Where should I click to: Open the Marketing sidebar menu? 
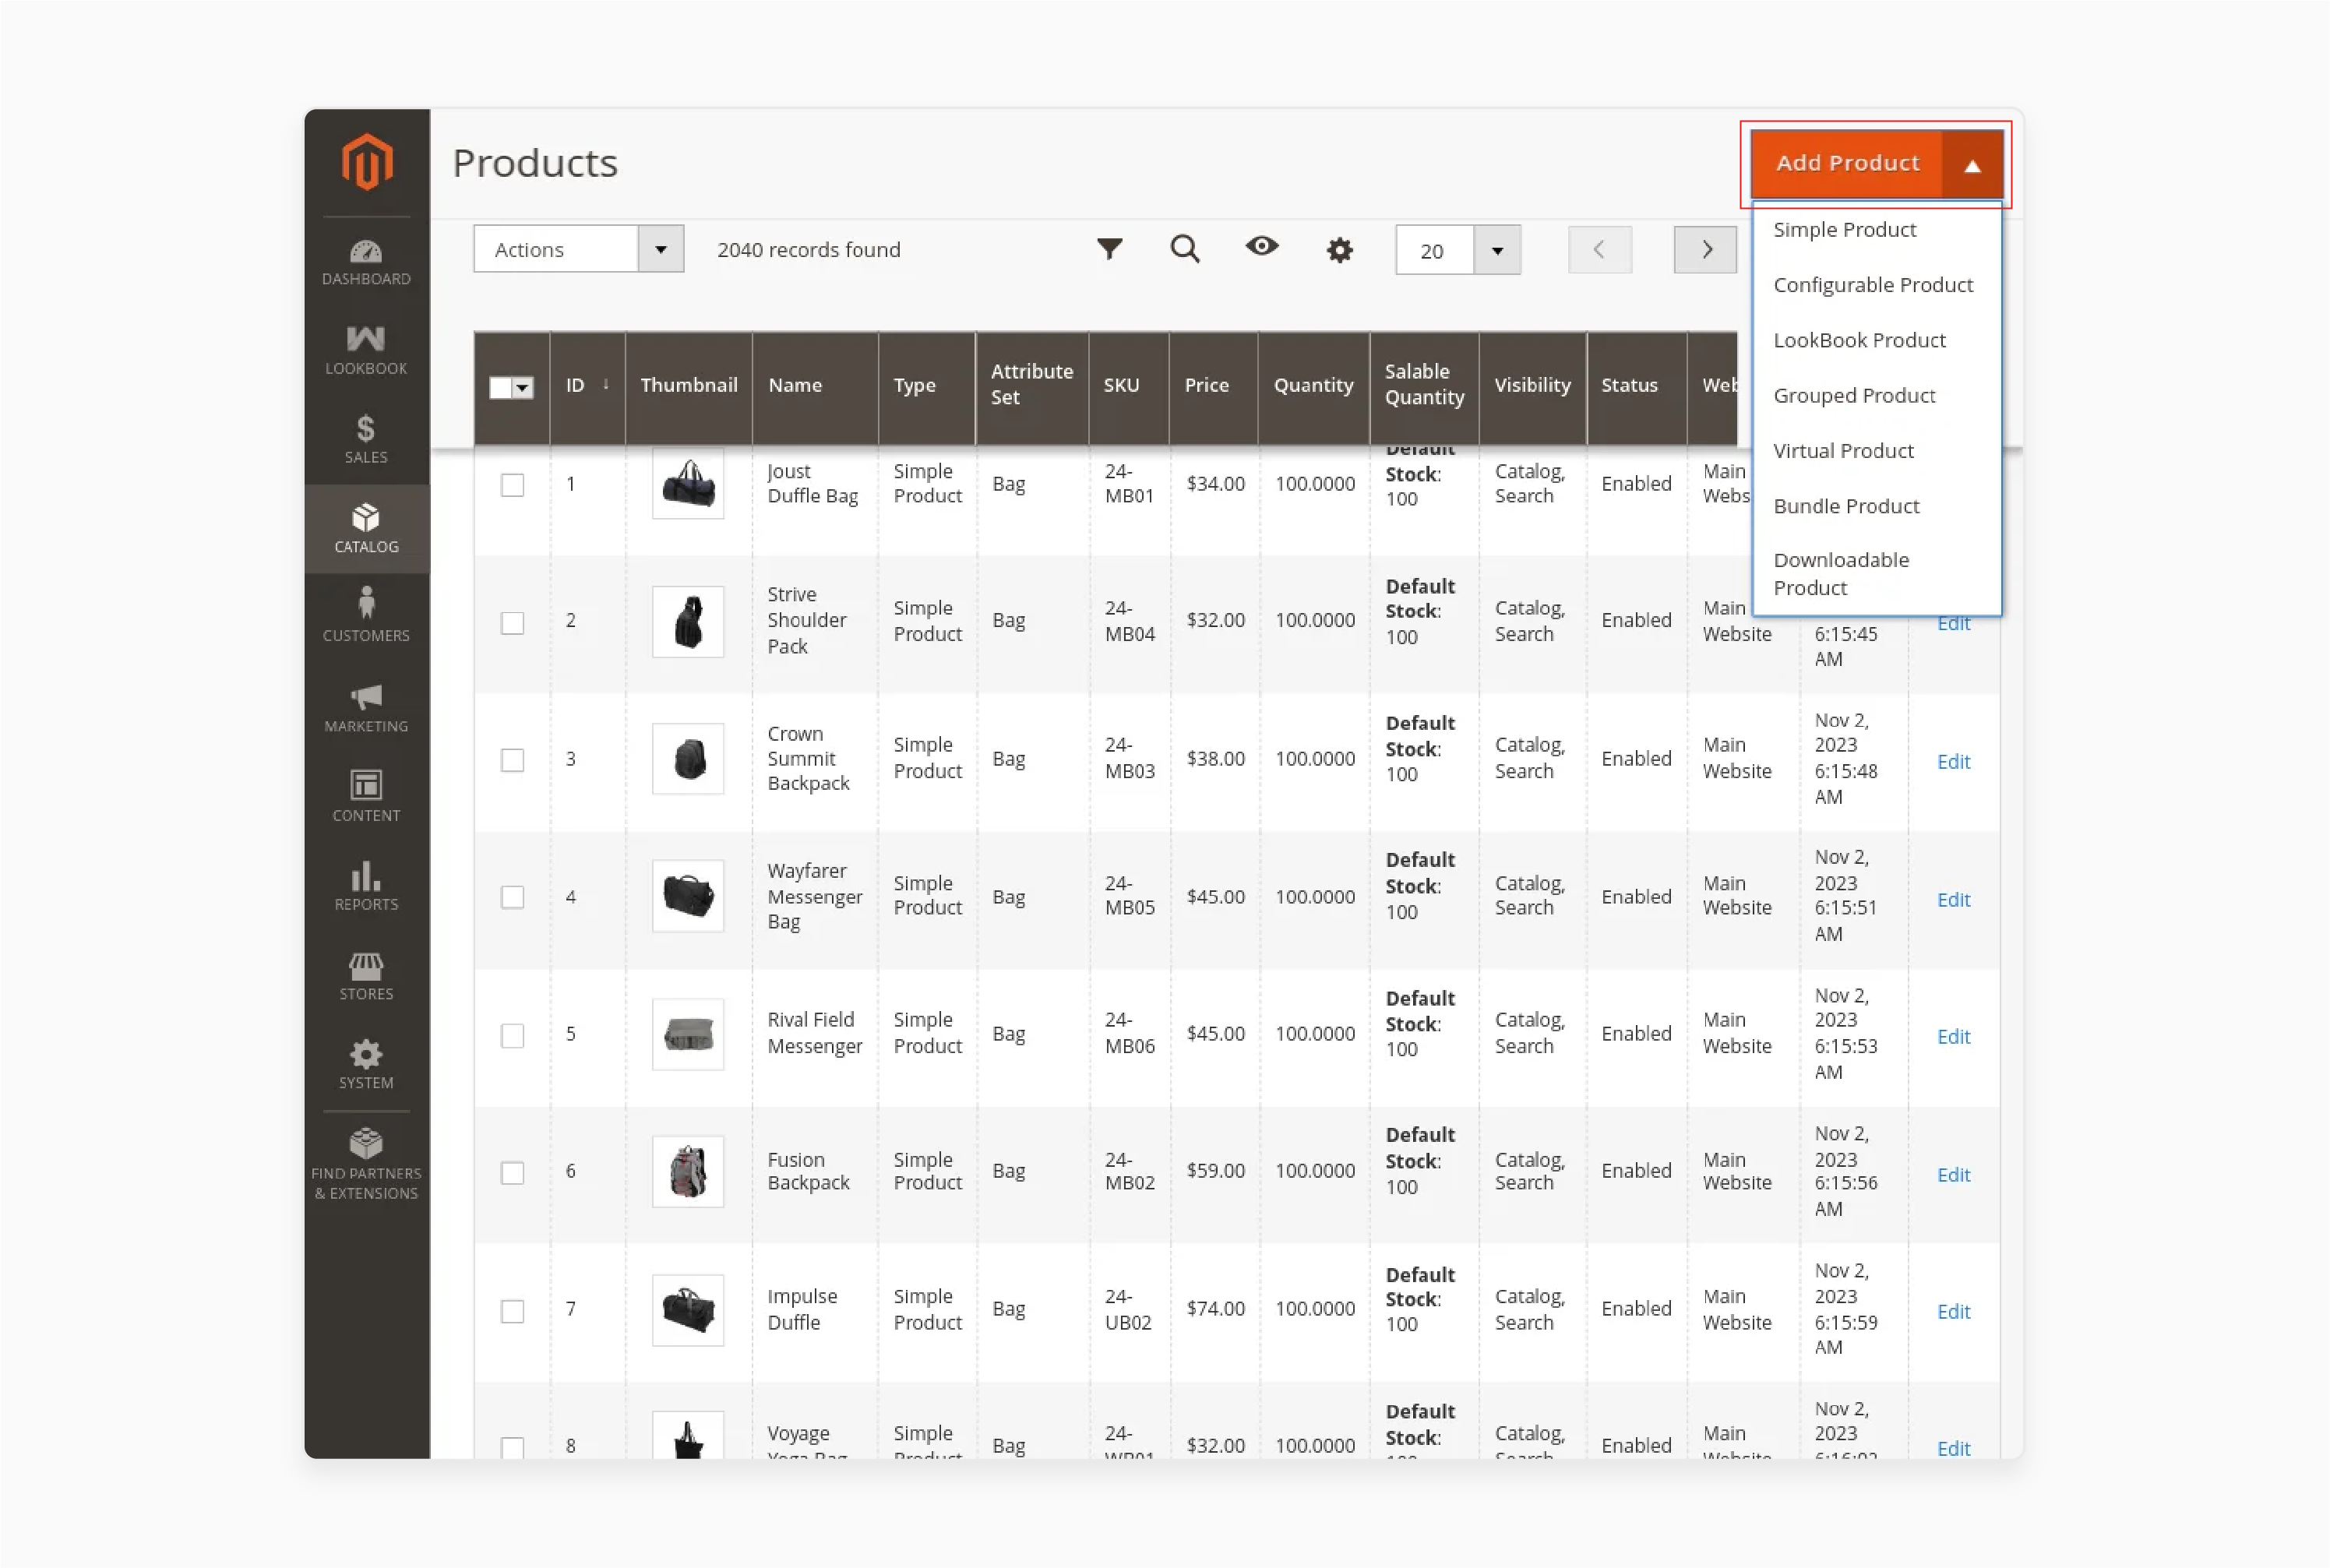tap(366, 708)
